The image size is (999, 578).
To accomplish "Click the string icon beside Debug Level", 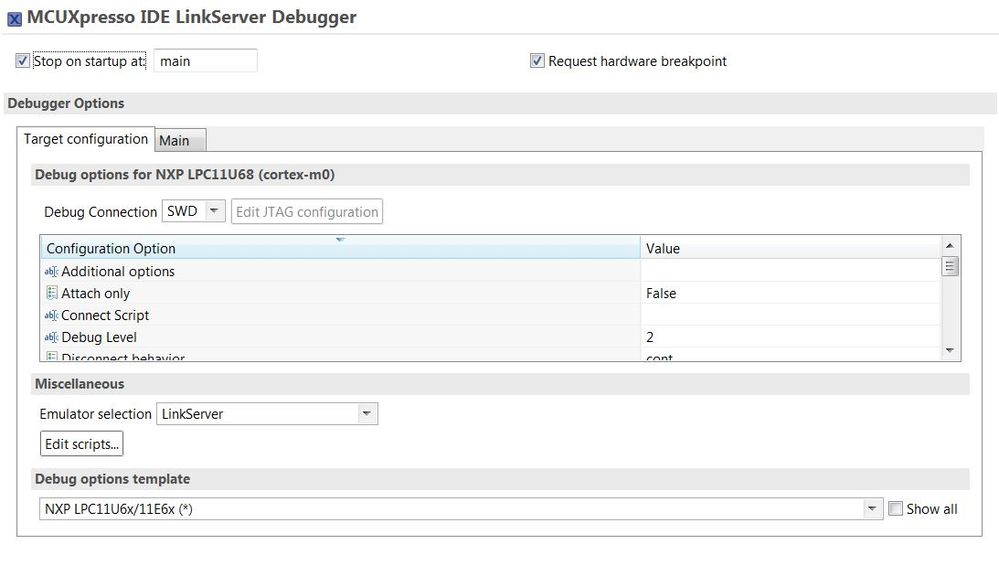I will coord(50,337).
